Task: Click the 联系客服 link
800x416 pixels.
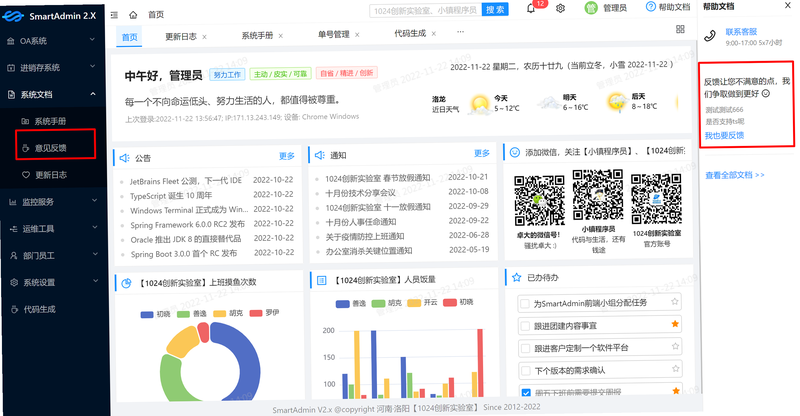Action: click(741, 32)
